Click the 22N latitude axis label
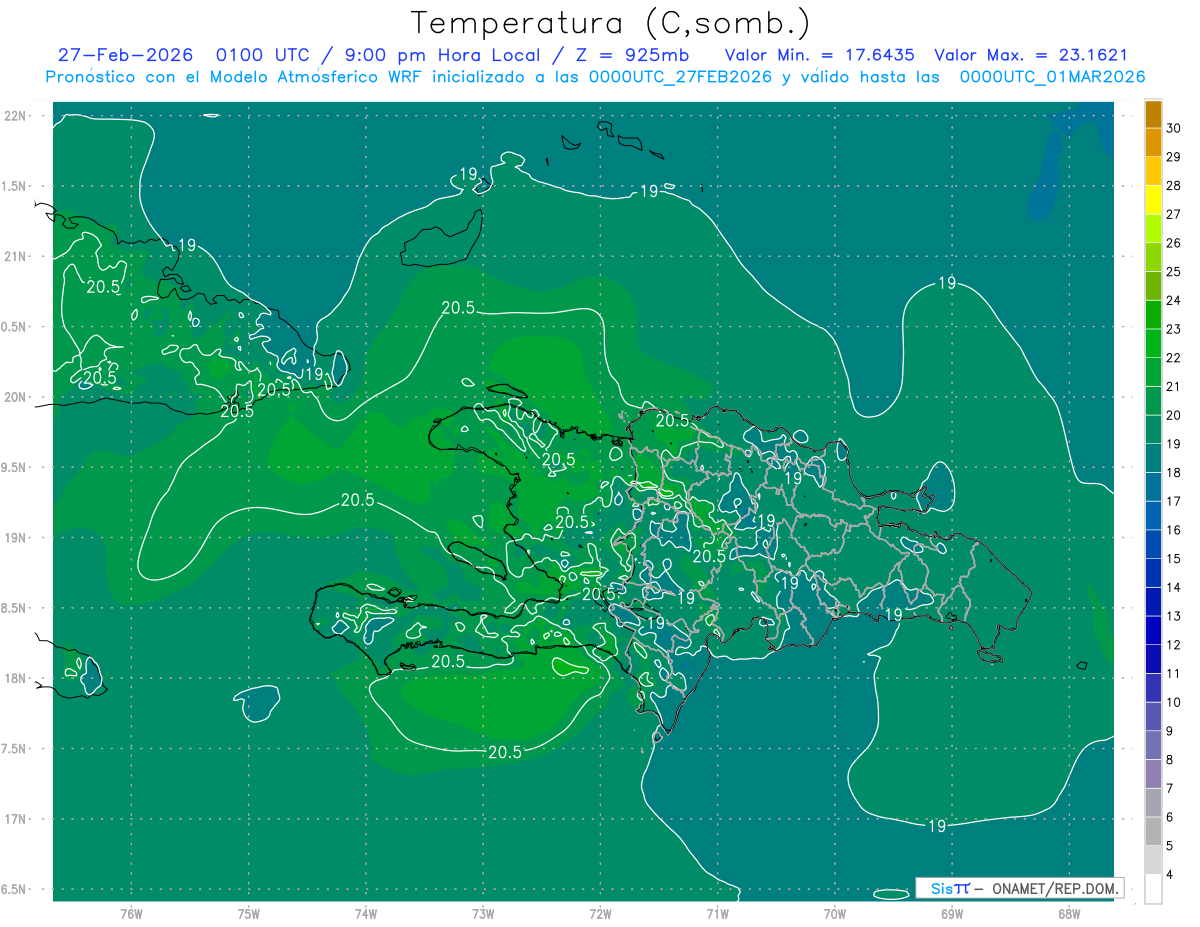Image resolution: width=1200 pixels, height=927 pixels. tap(17, 116)
